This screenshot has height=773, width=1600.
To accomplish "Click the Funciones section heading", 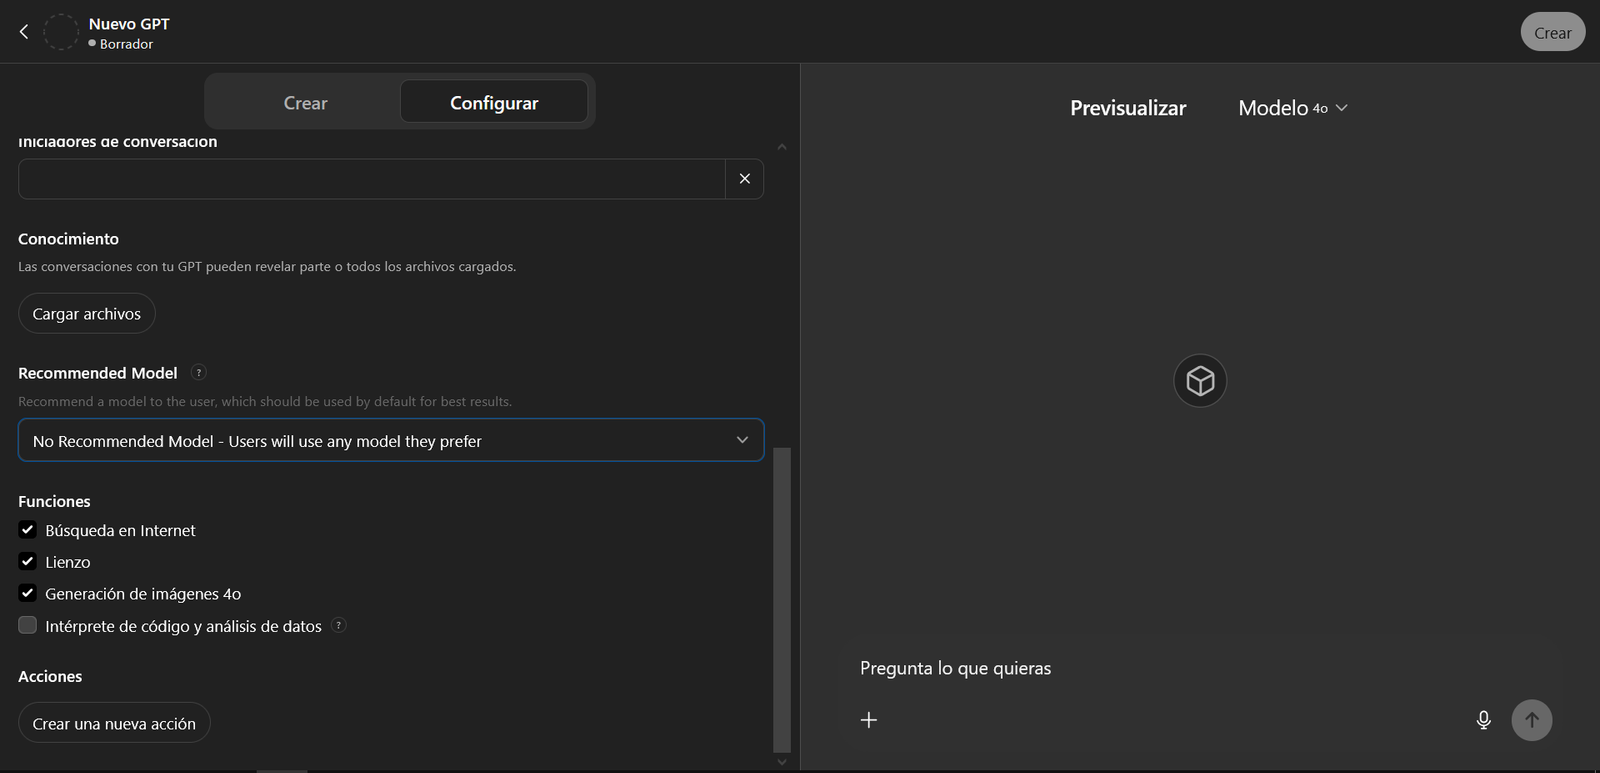I will pos(54,501).
